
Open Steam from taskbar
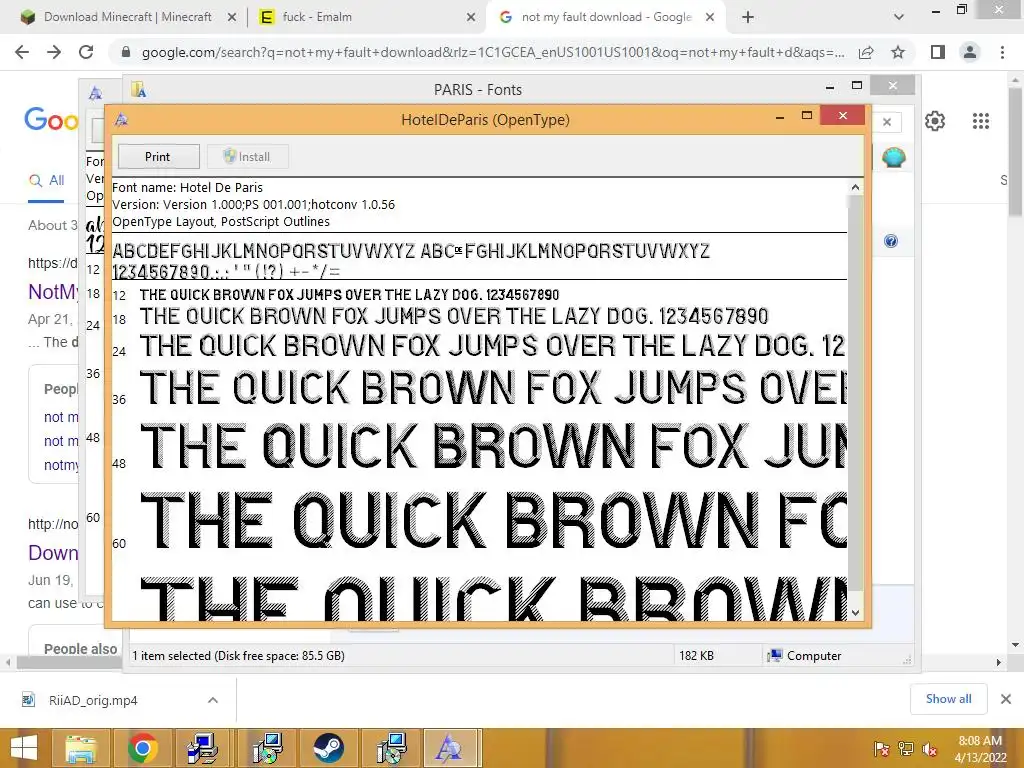pos(328,748)
